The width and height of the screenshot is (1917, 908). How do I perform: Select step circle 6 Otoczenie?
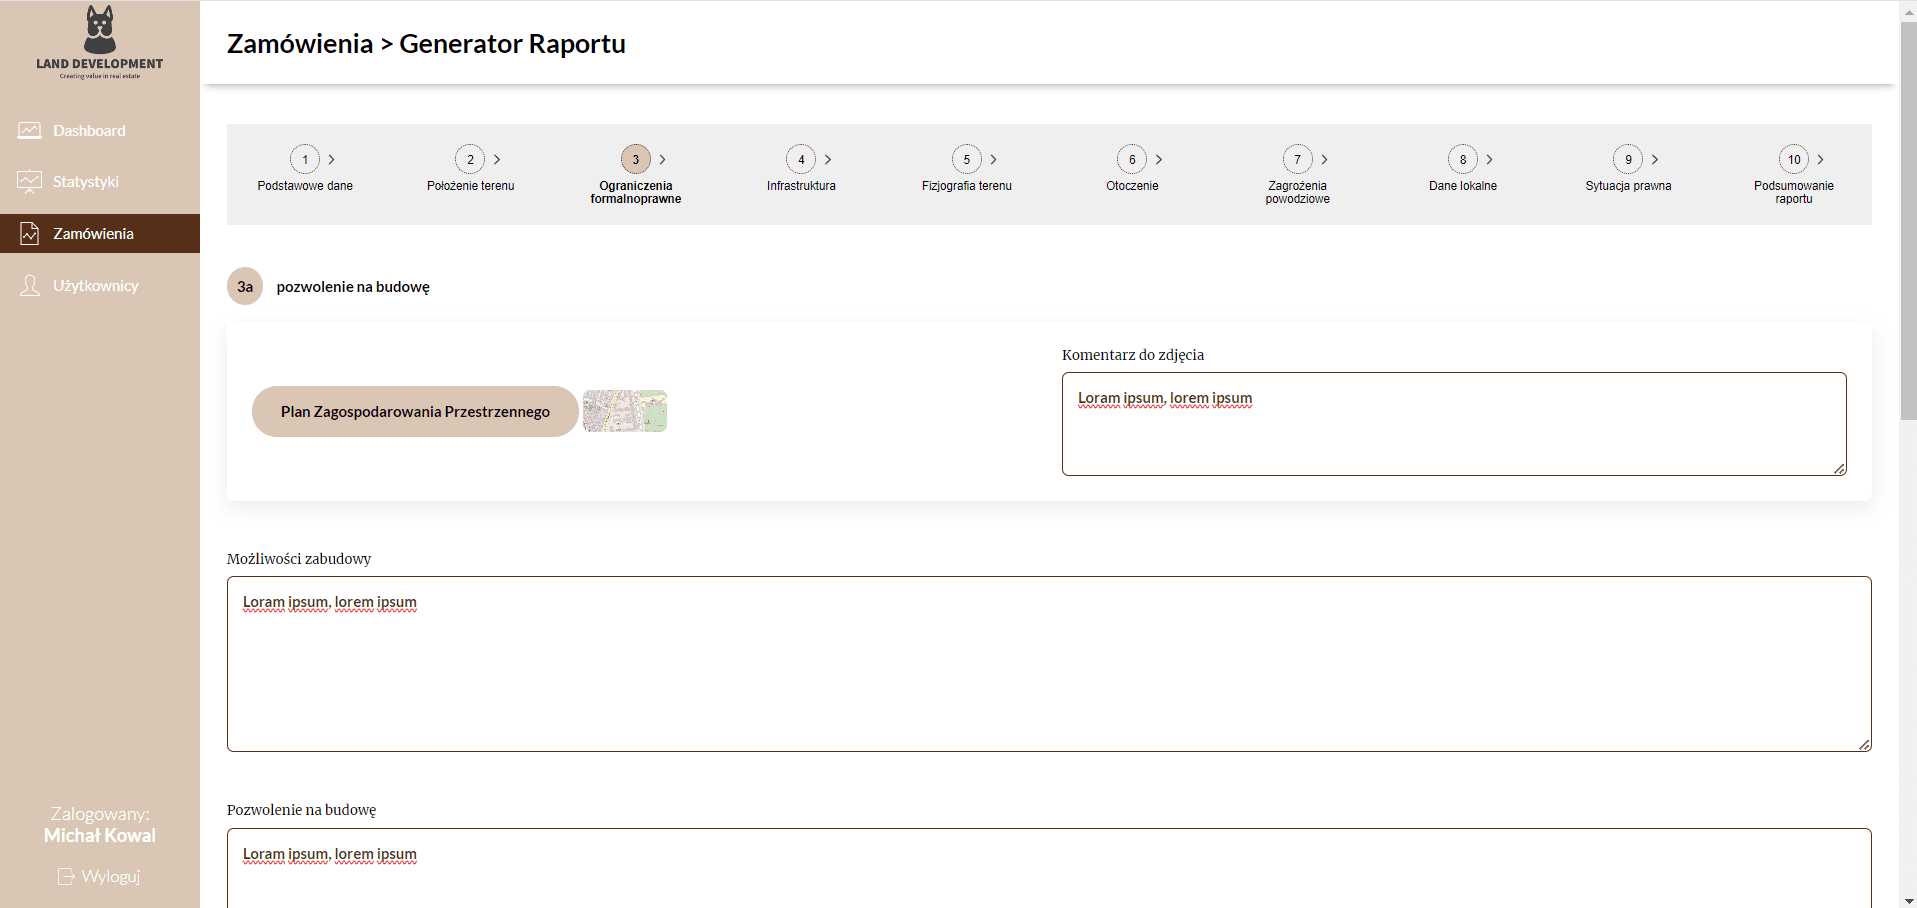(1132, 159)
